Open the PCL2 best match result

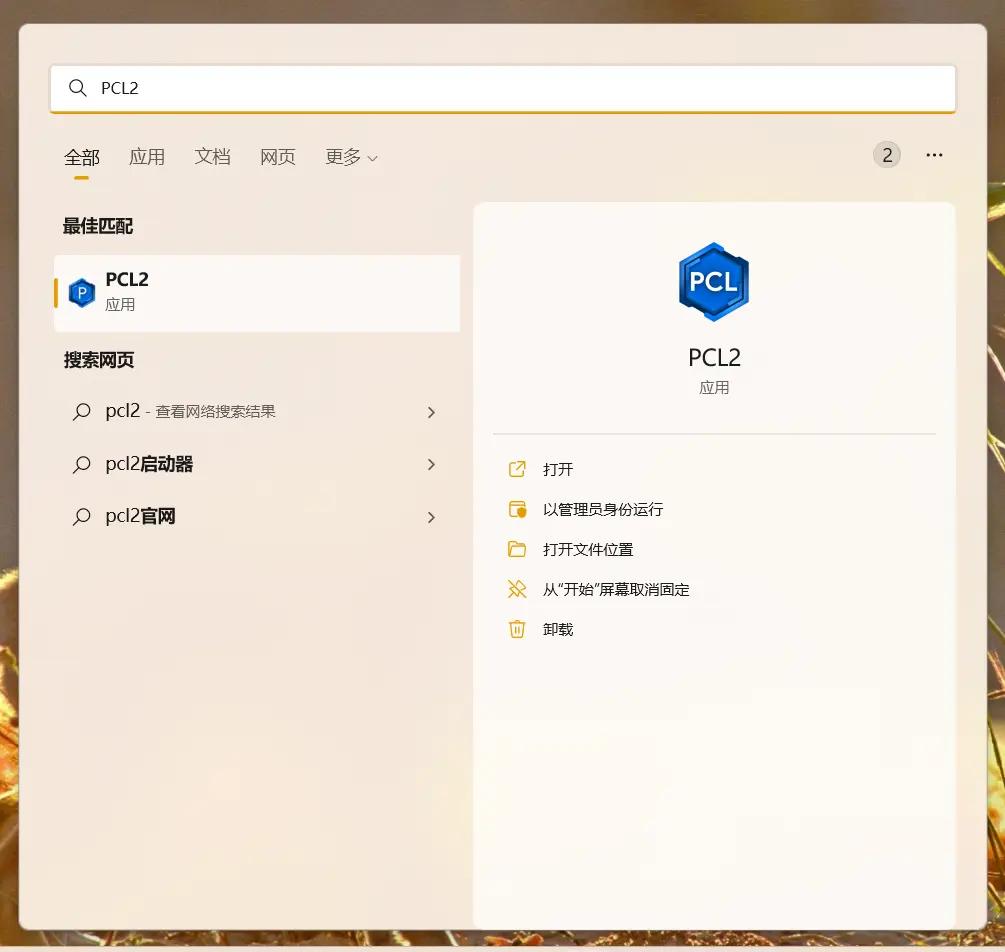point(257,293)
